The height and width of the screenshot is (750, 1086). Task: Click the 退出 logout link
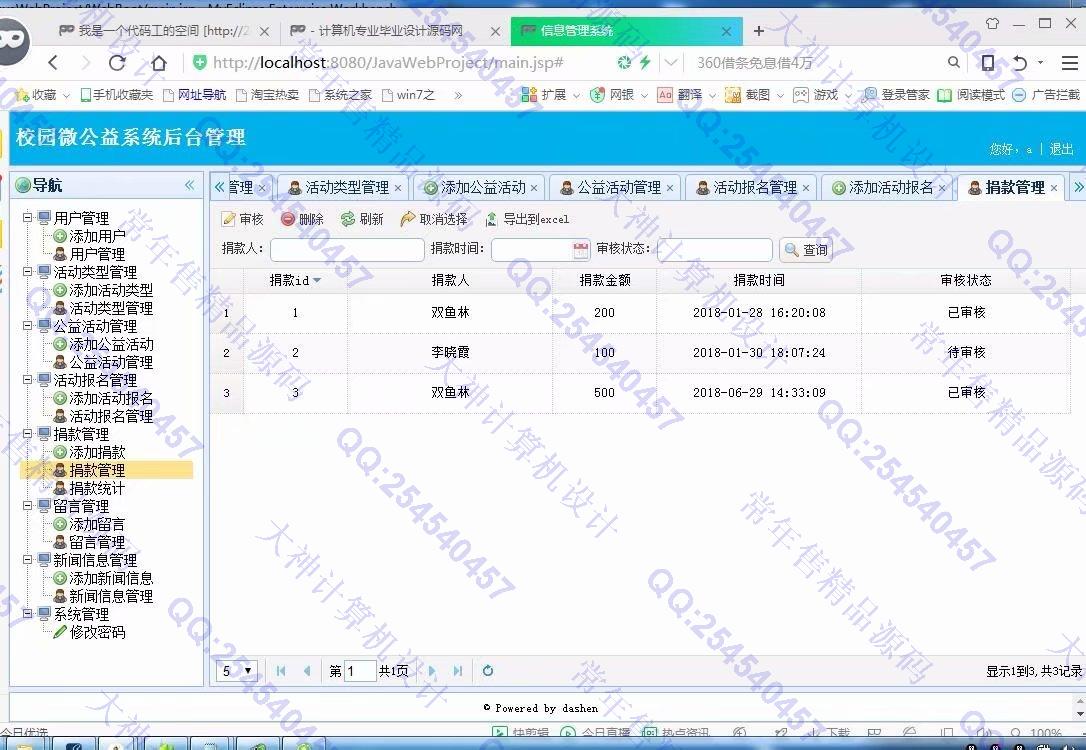(x=1061, y=148)
